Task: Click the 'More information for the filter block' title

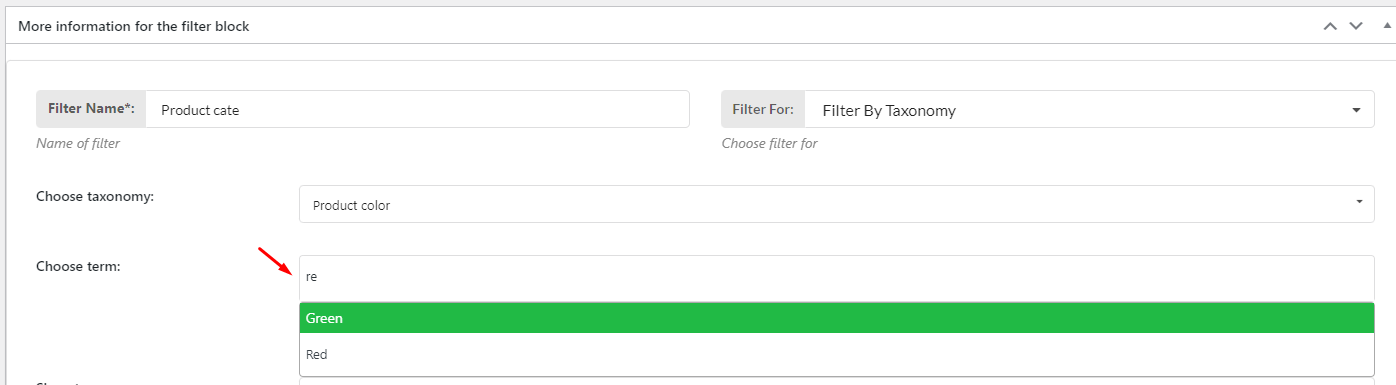Action: [134, 26]
